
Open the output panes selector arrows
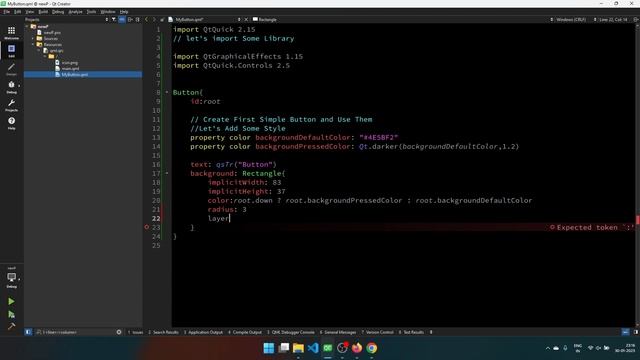(431, 332)
